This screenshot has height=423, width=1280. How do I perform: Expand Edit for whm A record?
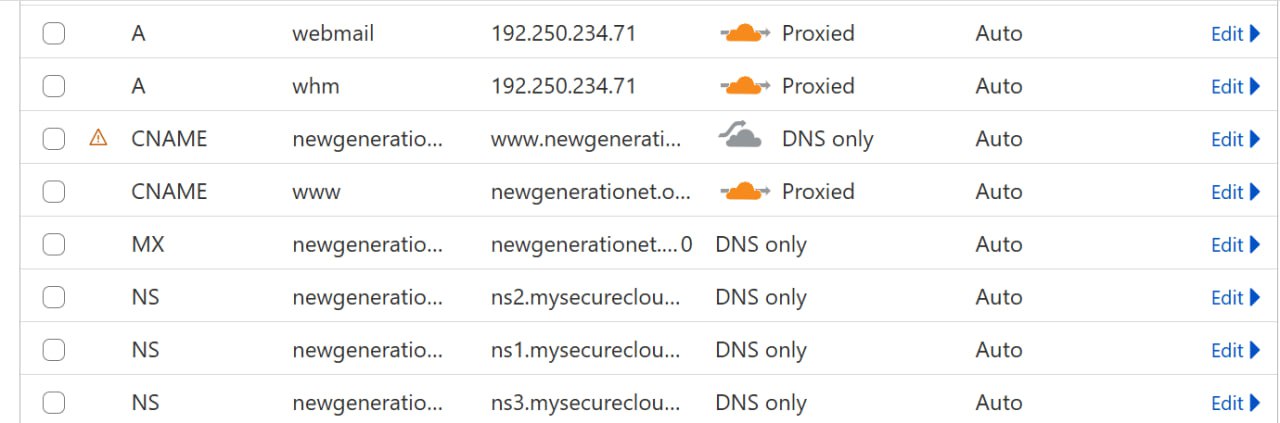click(1236, 86)
